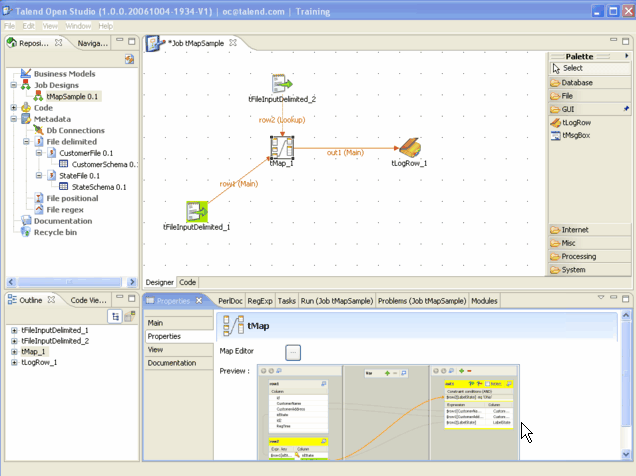The image size is (636, 476).
Task: Click the tFileInputDelimited_2 component icon
Action: click(281, 83)
